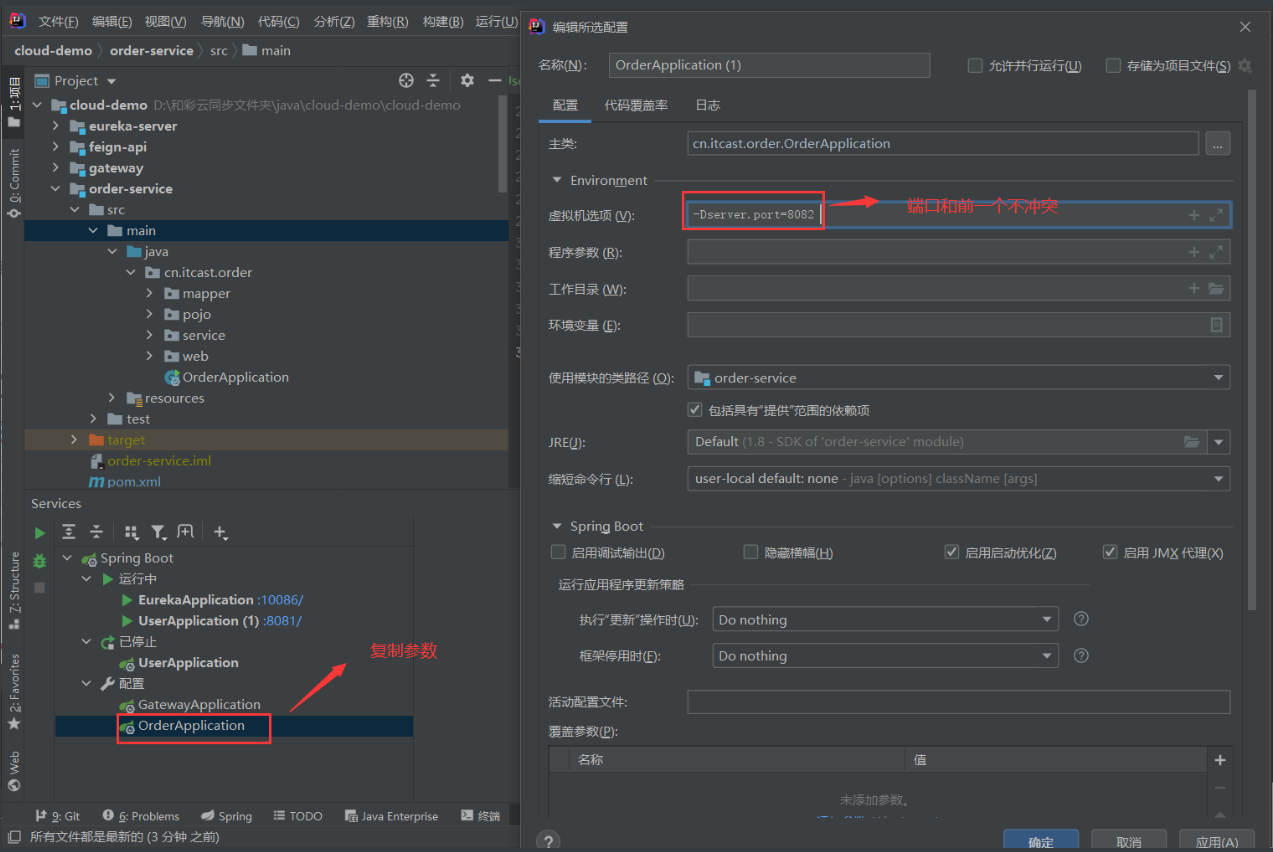Click the expand icon in program arguments field
1273x852 pixels.
[x=1216, y=252]
